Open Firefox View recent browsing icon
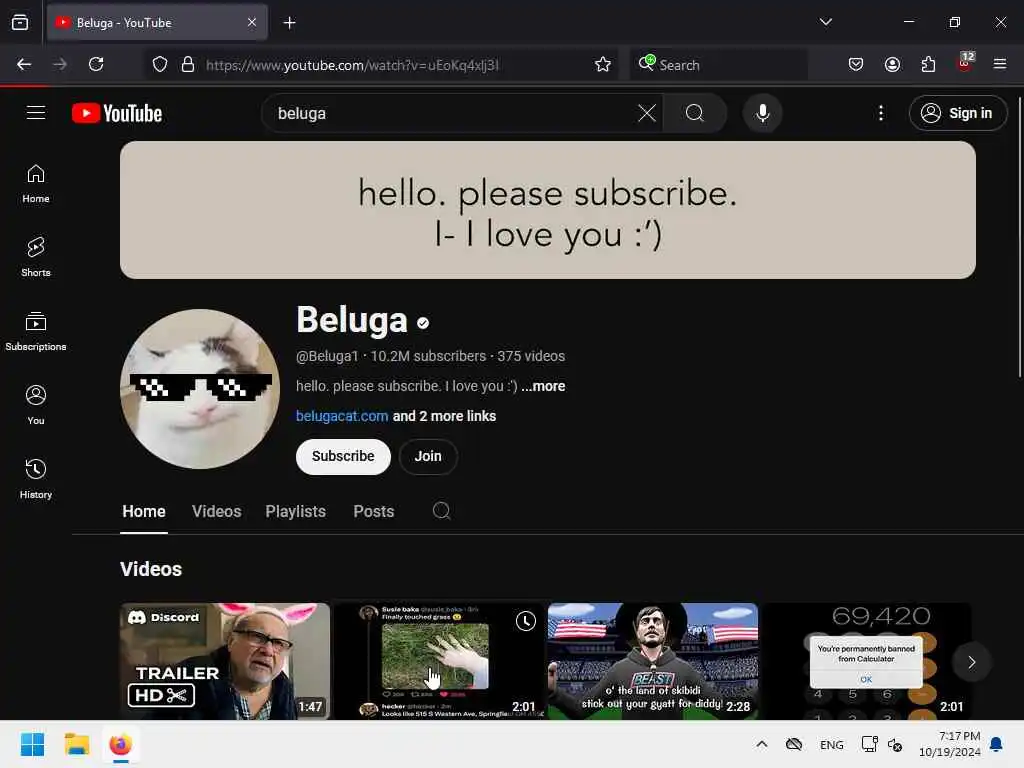Viewport: 1024px width, 768px height. [20, 23]
